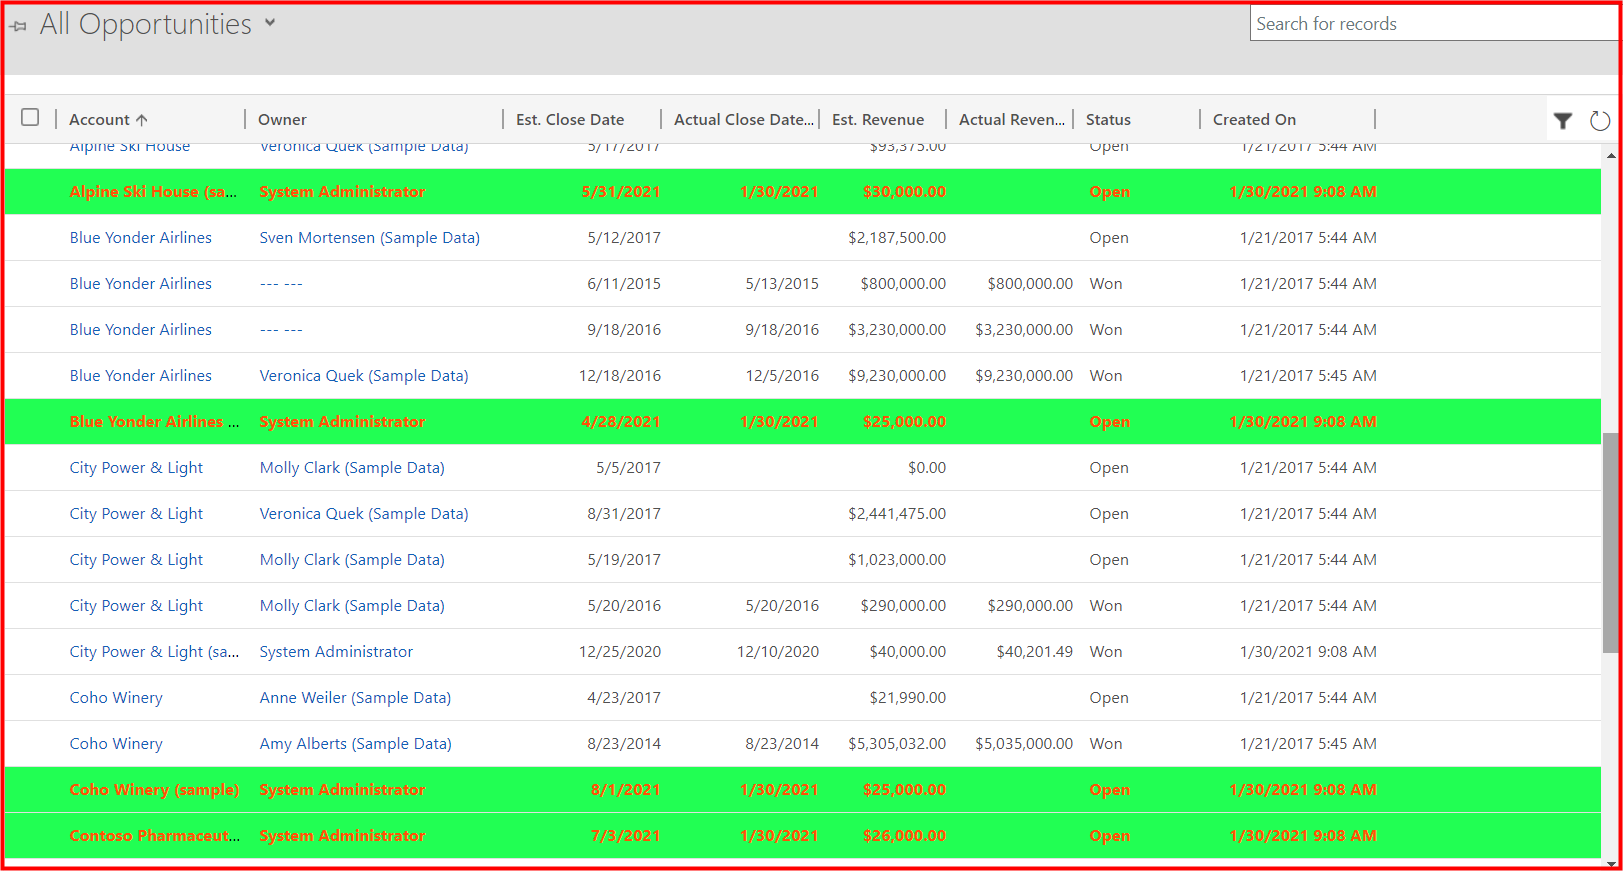The height and width of the screenshot is (871, 1623).
Task: Open Blue Yonder Airlines link with $3,230,000.00 revenue
Action: 141,329
